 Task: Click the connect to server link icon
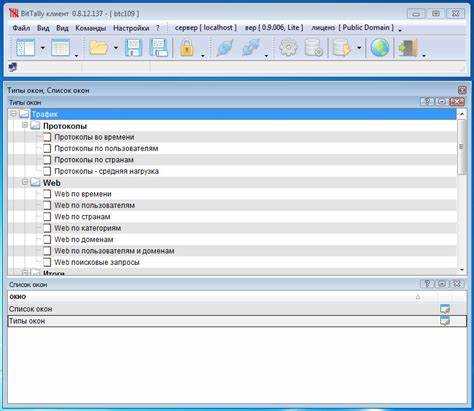tap(225, 48)
